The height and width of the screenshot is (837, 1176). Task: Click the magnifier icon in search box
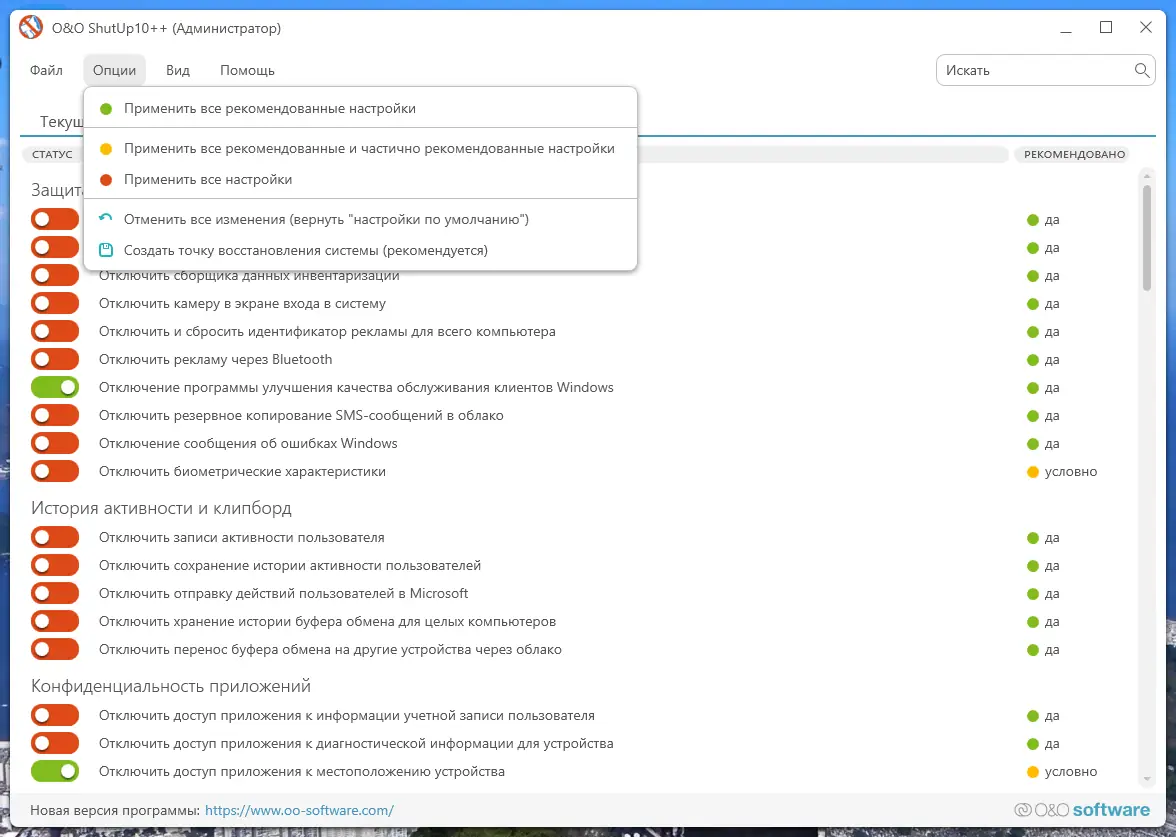click(x=1142, y=70)
